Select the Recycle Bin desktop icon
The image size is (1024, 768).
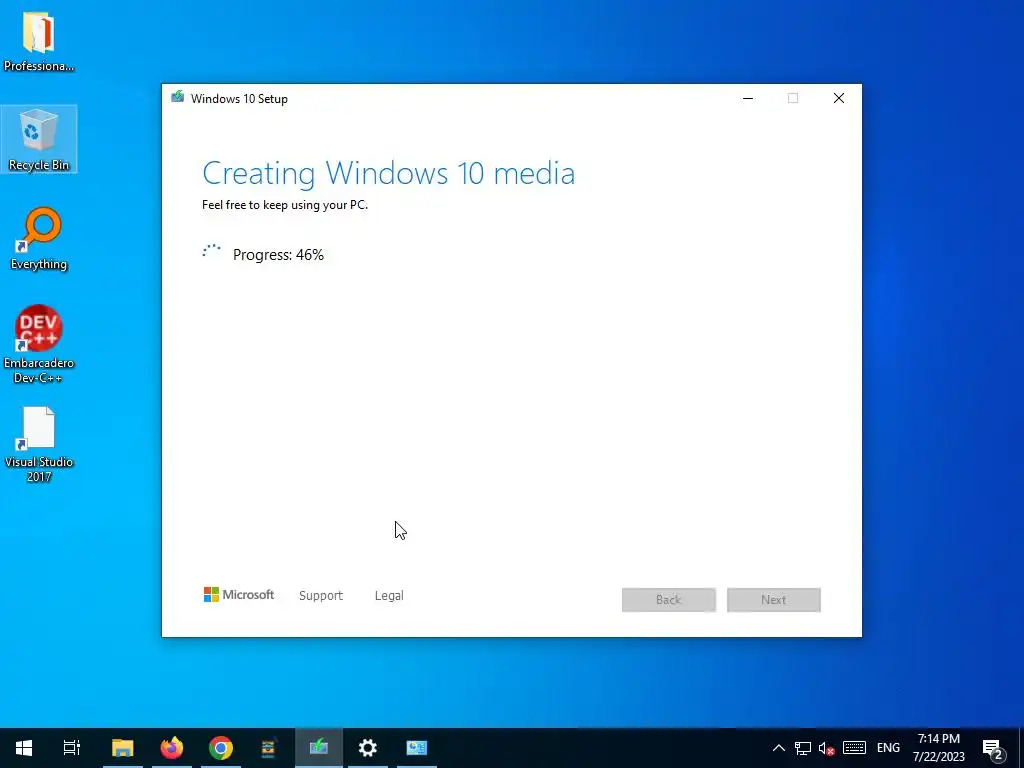(39, 139)
